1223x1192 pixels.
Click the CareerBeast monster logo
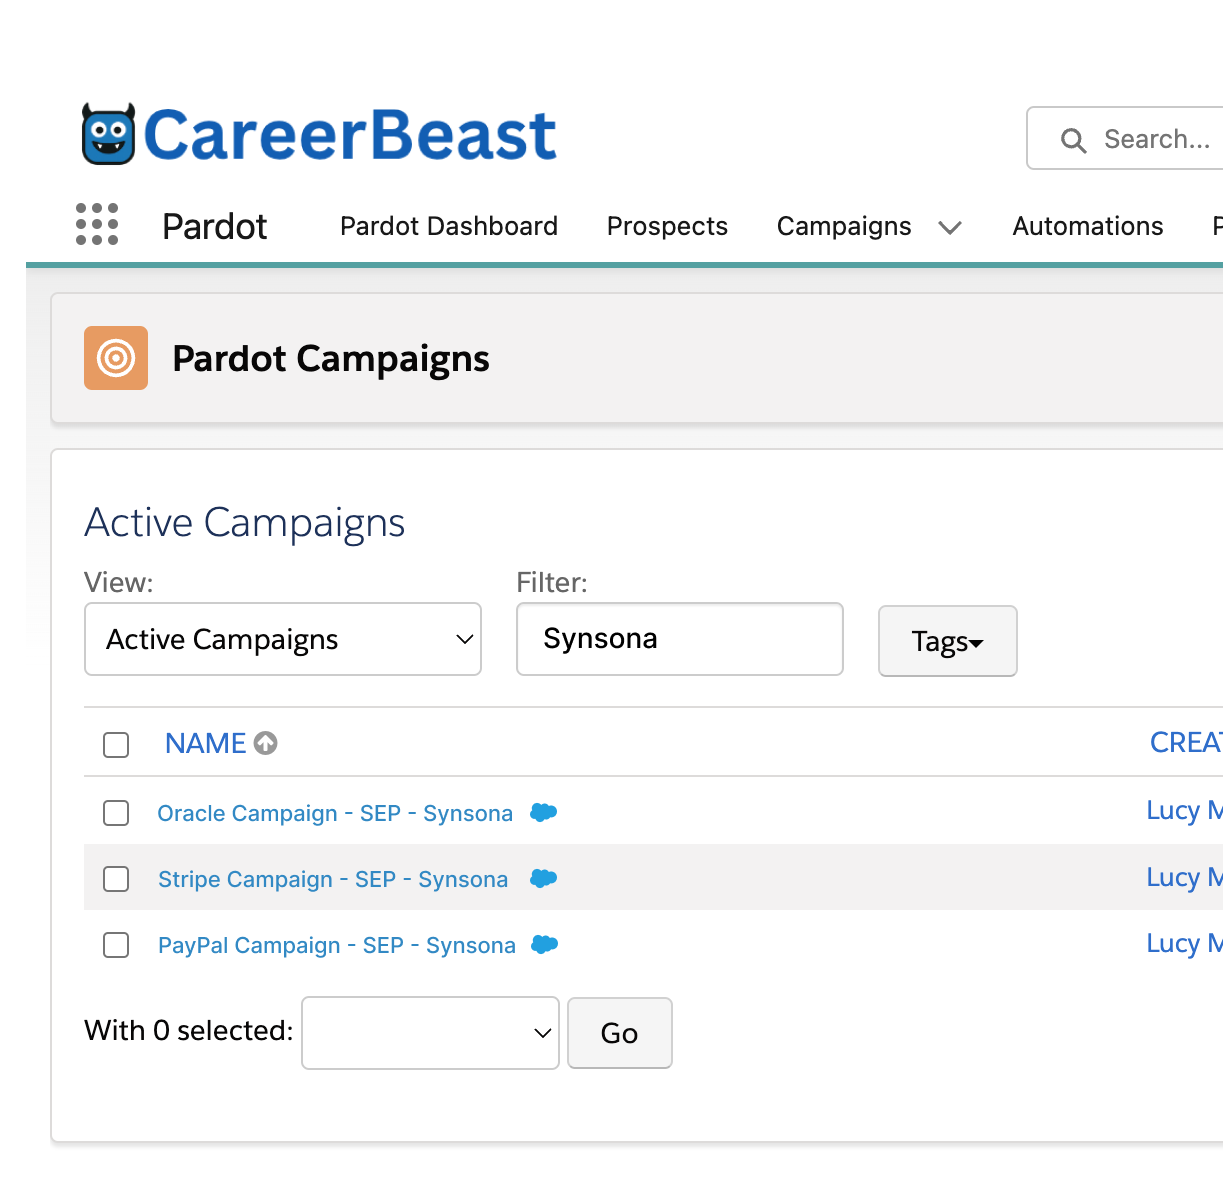coord(108,134)
